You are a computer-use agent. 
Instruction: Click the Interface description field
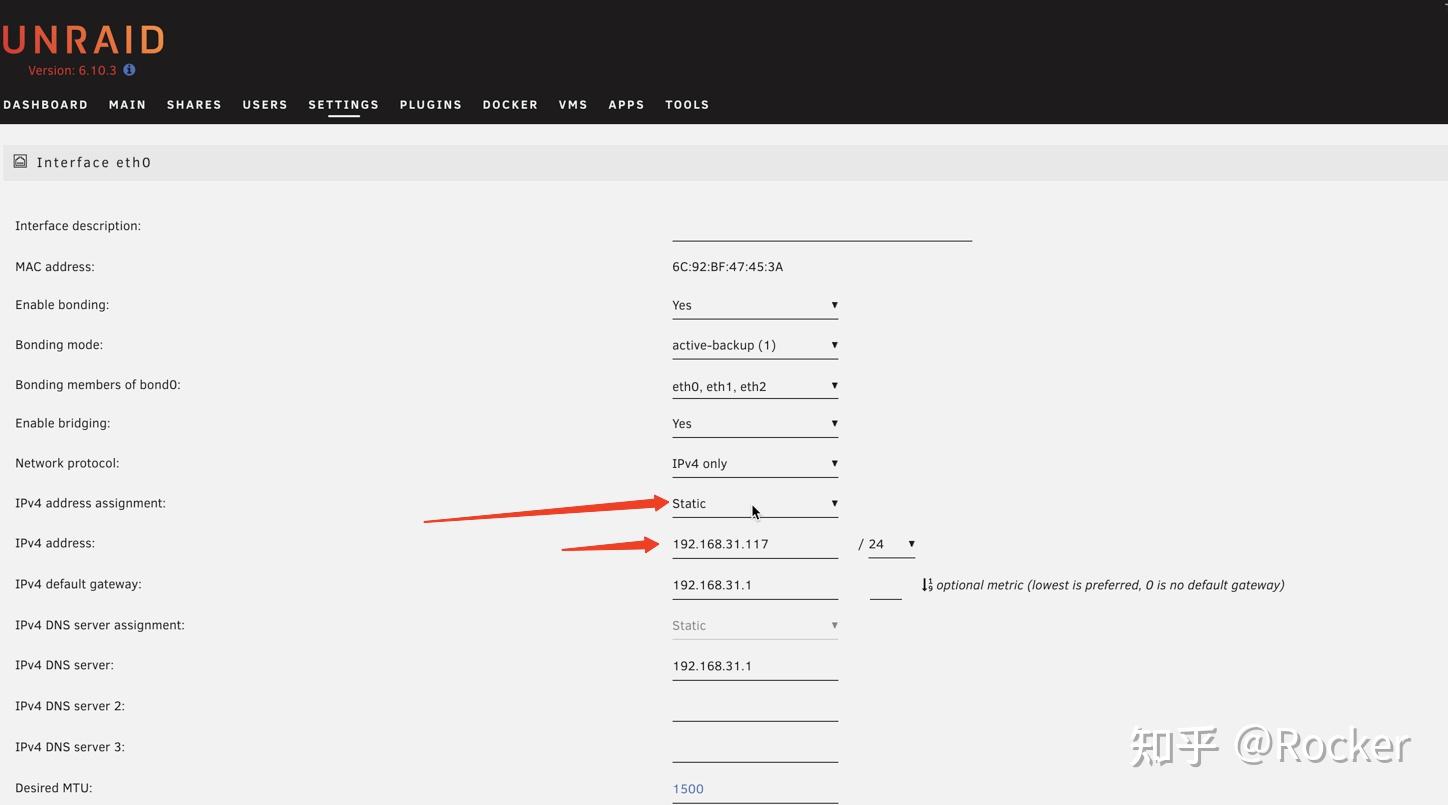pos(822,228)
